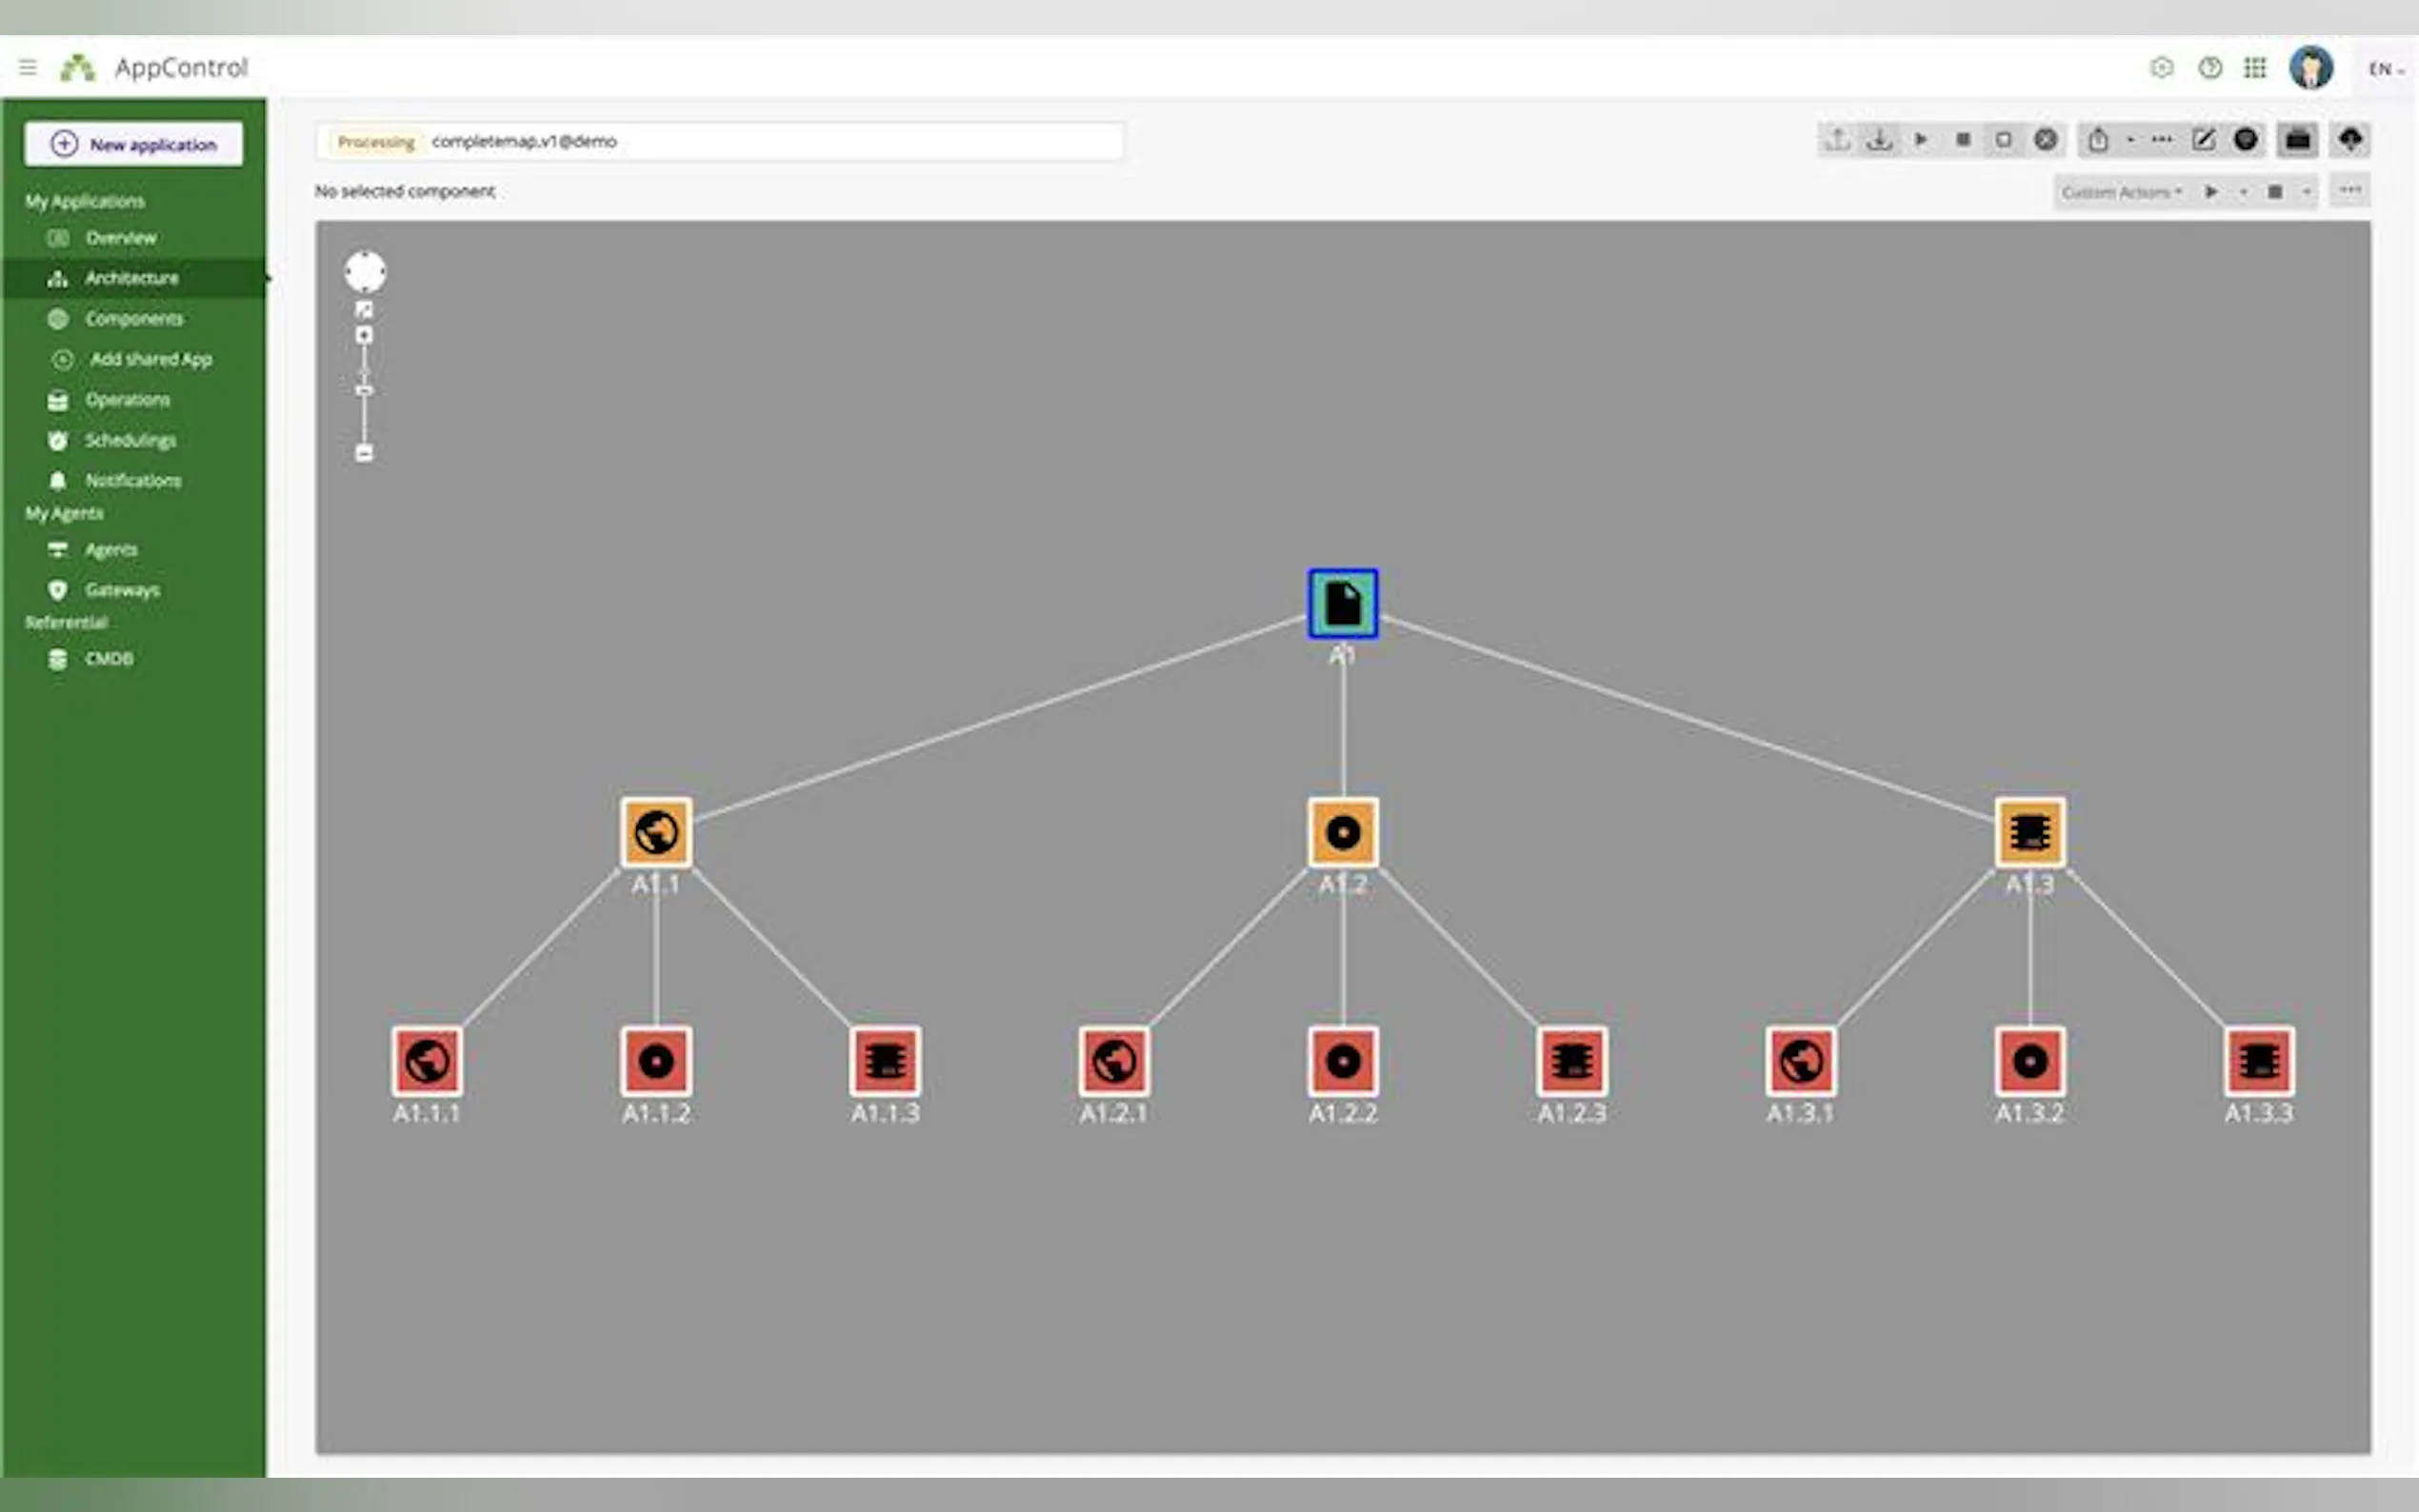The image size is (2419, 1512).
Task: Open the apps grid icon in header
Action: tap(2255, 68)
